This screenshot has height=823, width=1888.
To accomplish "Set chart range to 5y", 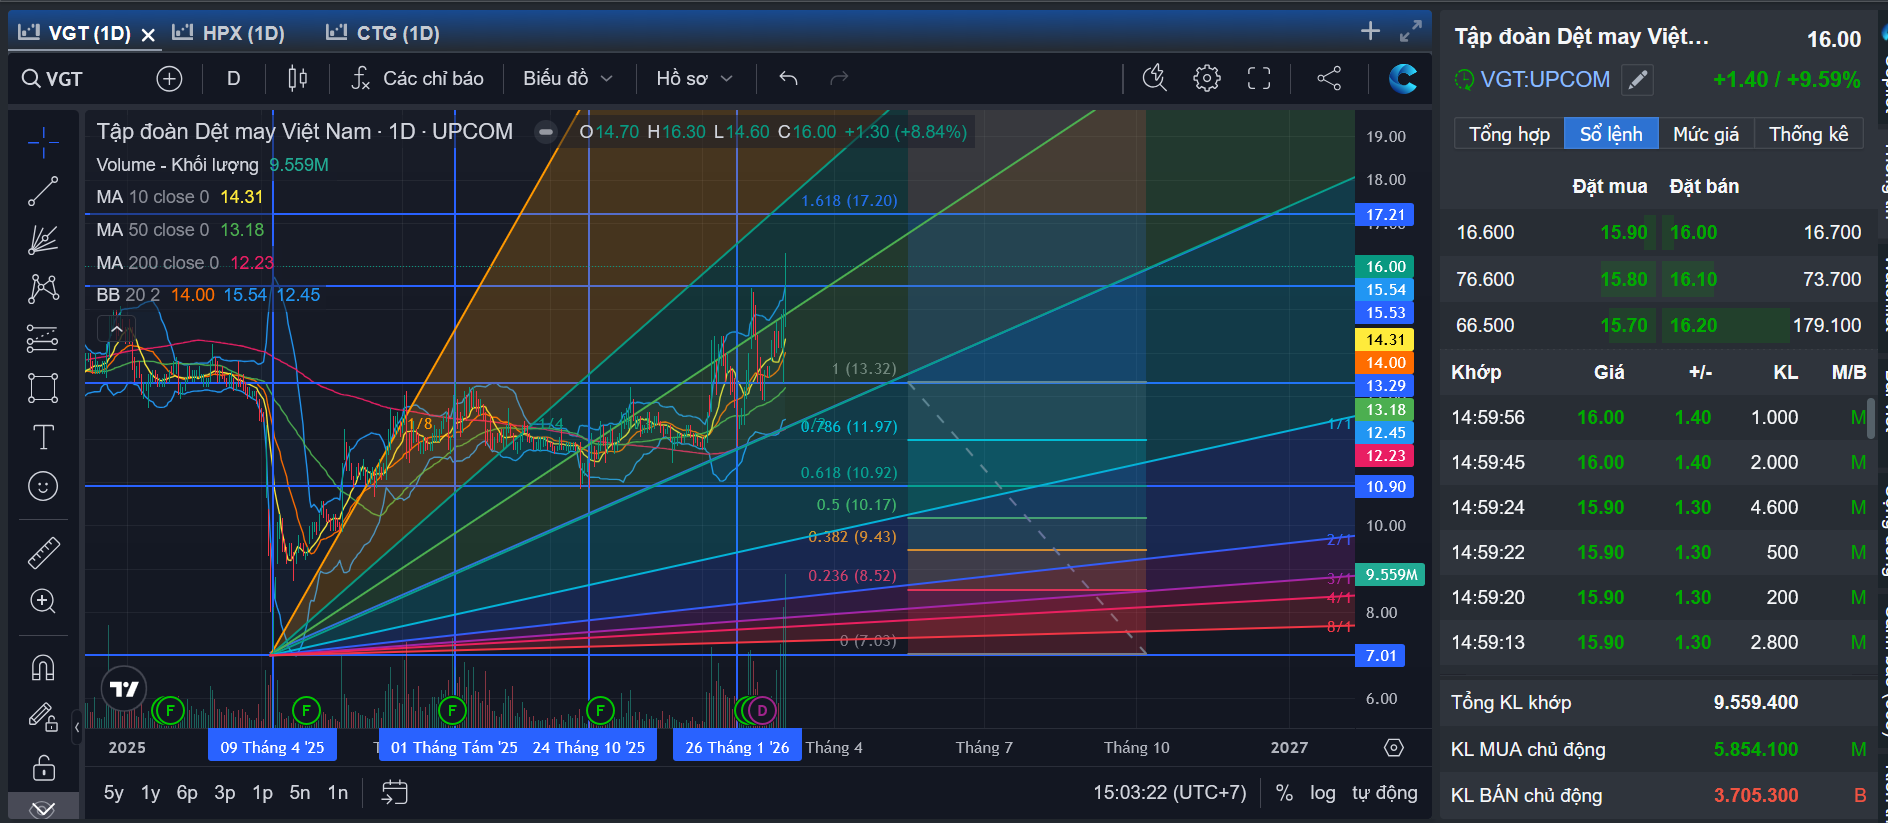I will (x=114, y=793).
